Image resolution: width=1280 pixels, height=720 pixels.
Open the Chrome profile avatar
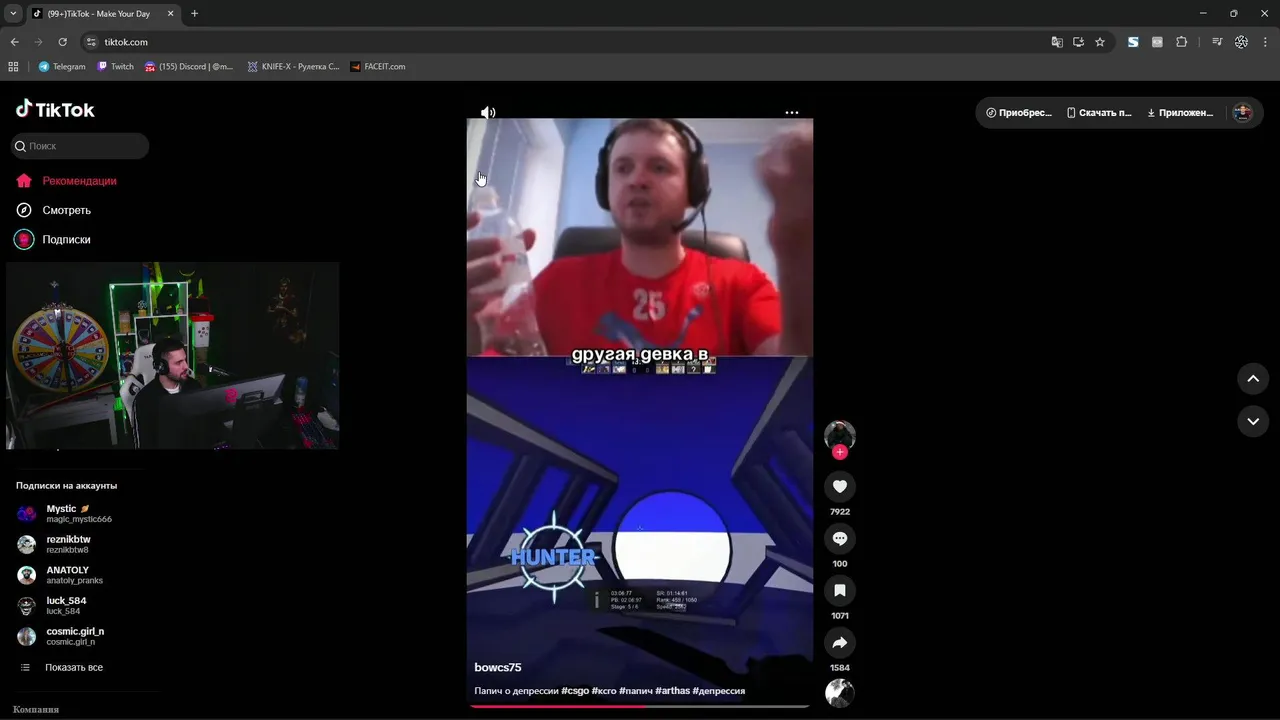tap(1241, 42)
